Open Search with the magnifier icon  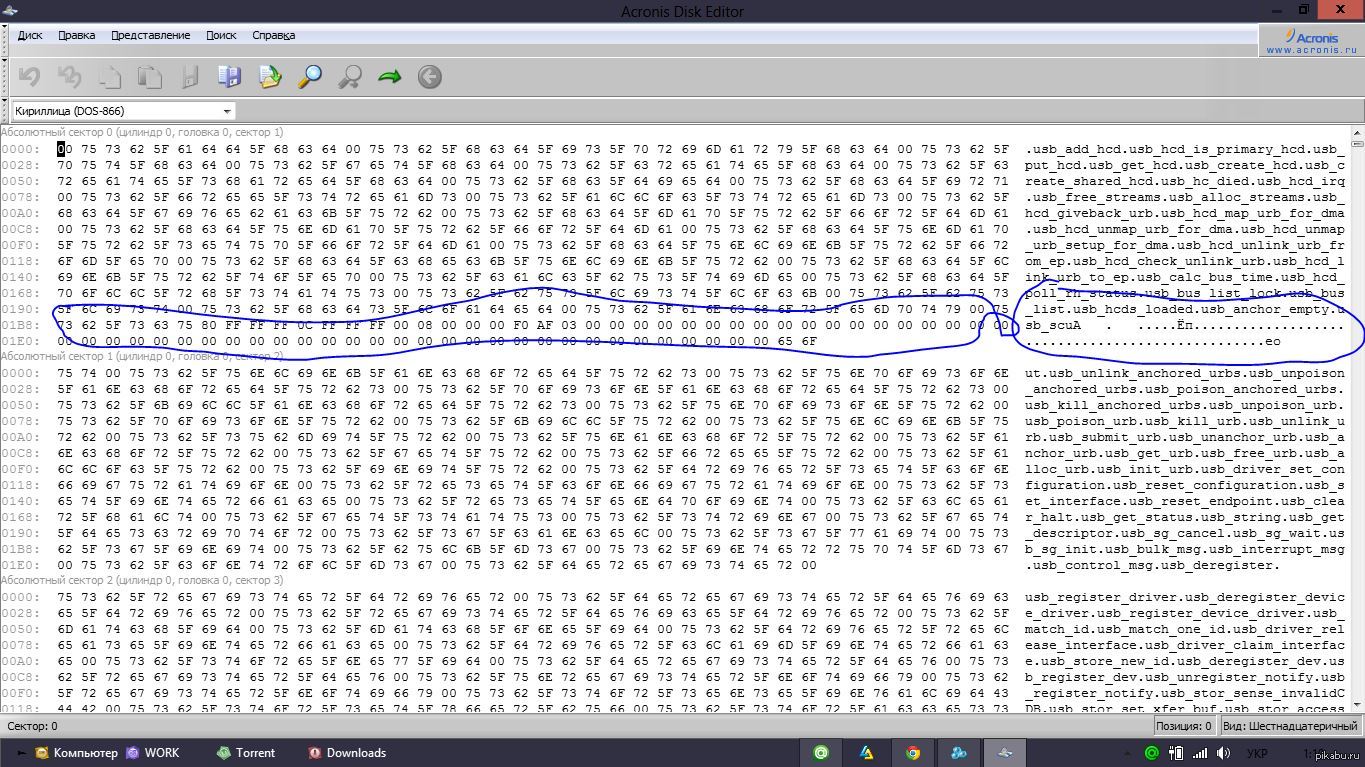pos(310,77)
